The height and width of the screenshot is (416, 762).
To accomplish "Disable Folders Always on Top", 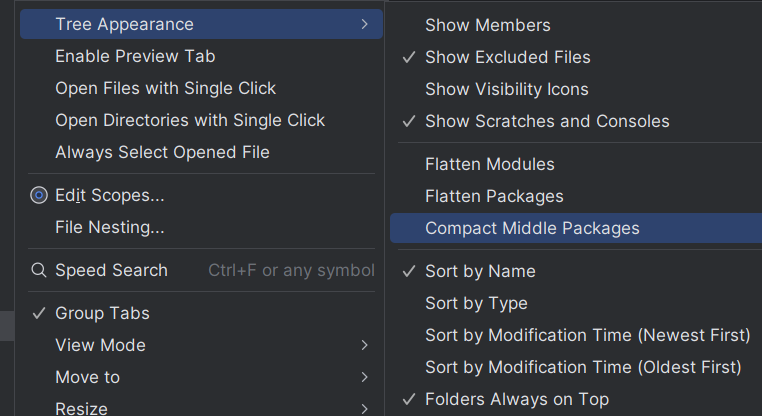I will (x=516, y=399).
